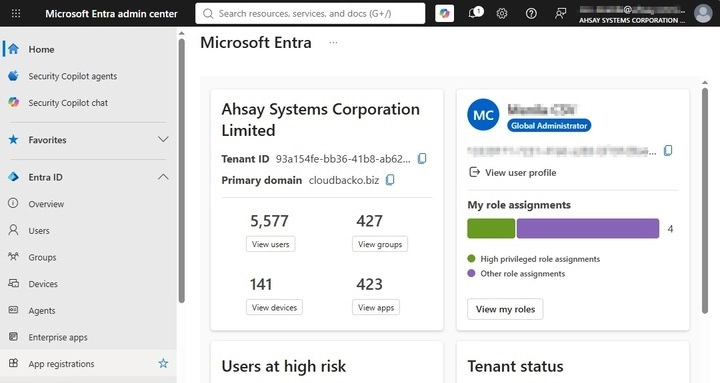Click the Microsoft Entra admin center title
720x383 pixels.
111,14
